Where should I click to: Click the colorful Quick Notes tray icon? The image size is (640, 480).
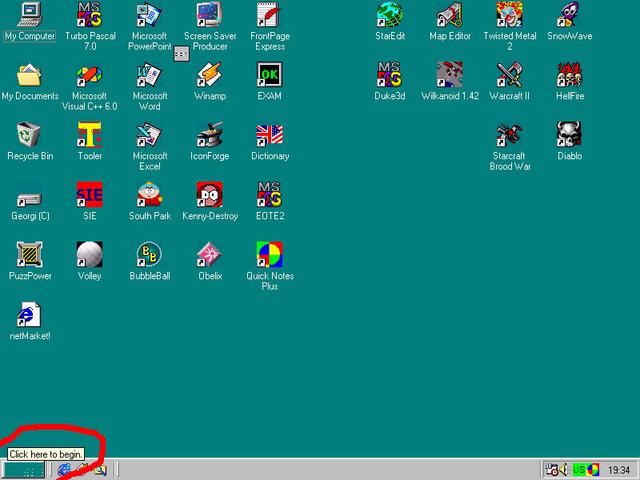593,470
